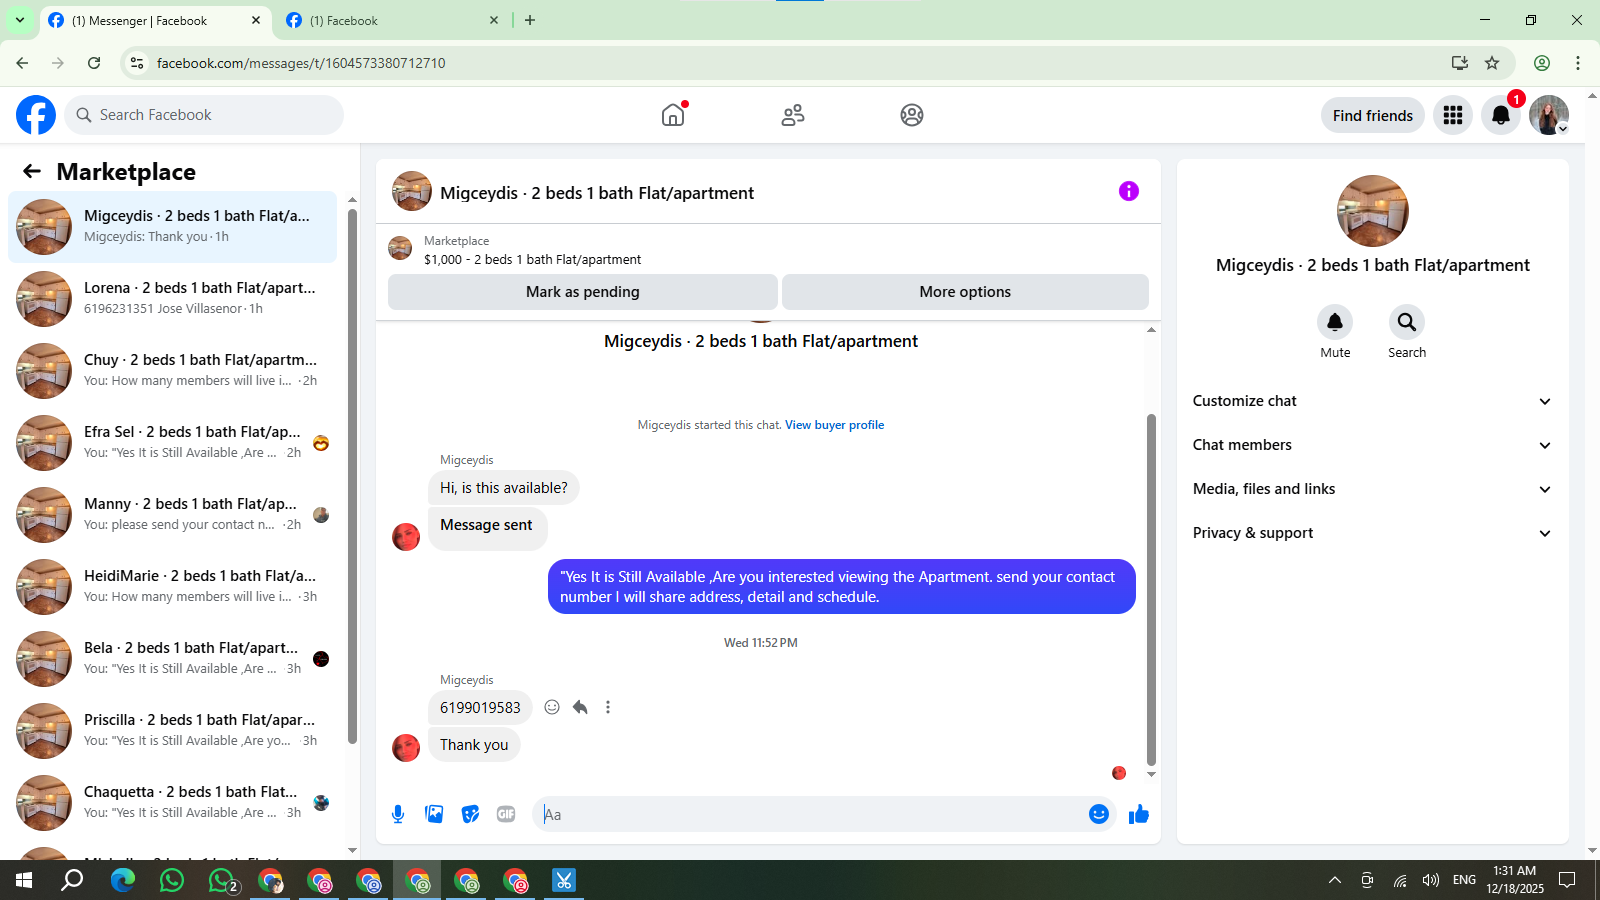Open the tab search dropdown arrow
Image resolution: width=1600 pixels, height=900 pixels.
(x=19, y=20)
